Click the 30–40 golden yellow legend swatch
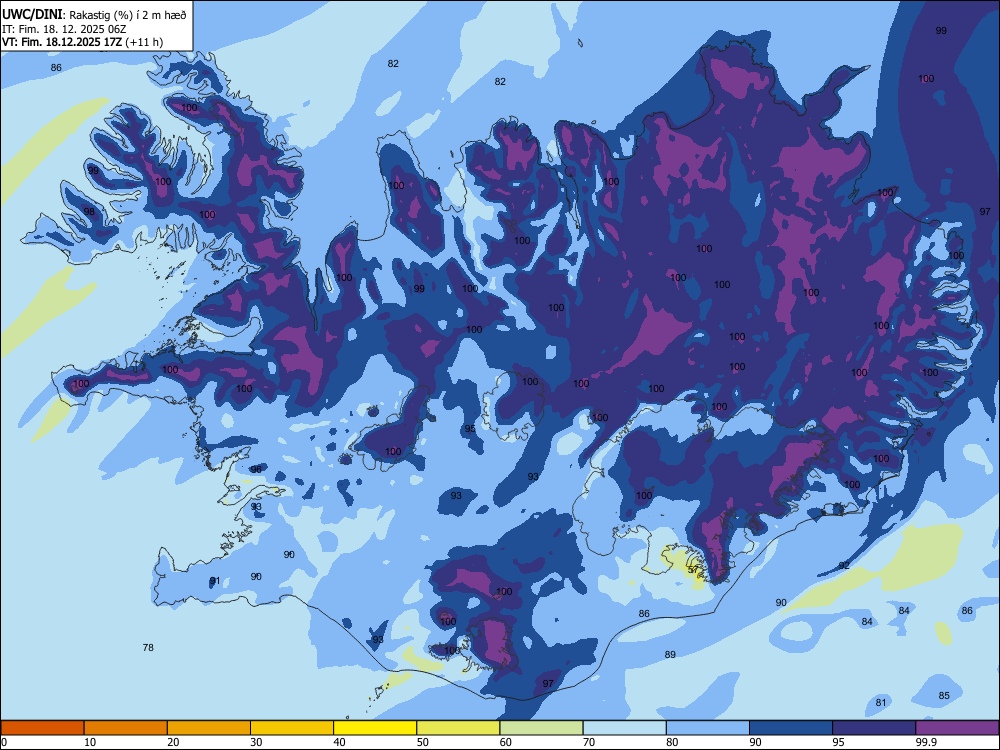This screenshot has height=750, width=1000. click(292, 728)
